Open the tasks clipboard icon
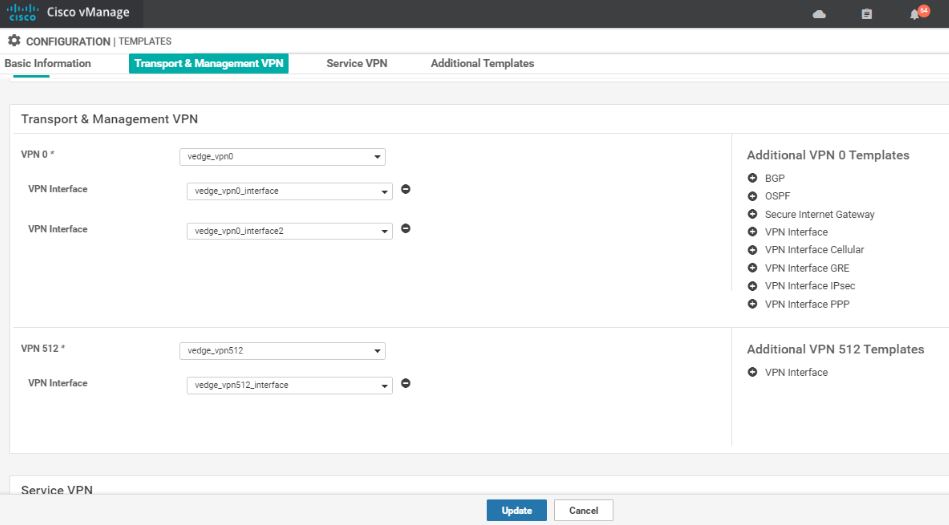949x525 pixels. (867, 14)
